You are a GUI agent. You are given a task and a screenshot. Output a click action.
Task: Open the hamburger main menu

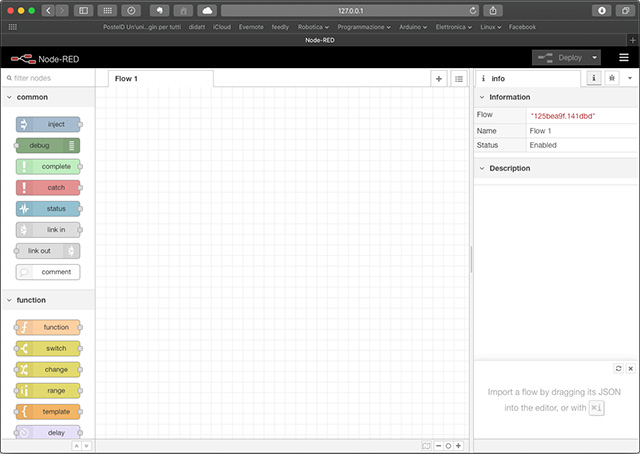624,57
